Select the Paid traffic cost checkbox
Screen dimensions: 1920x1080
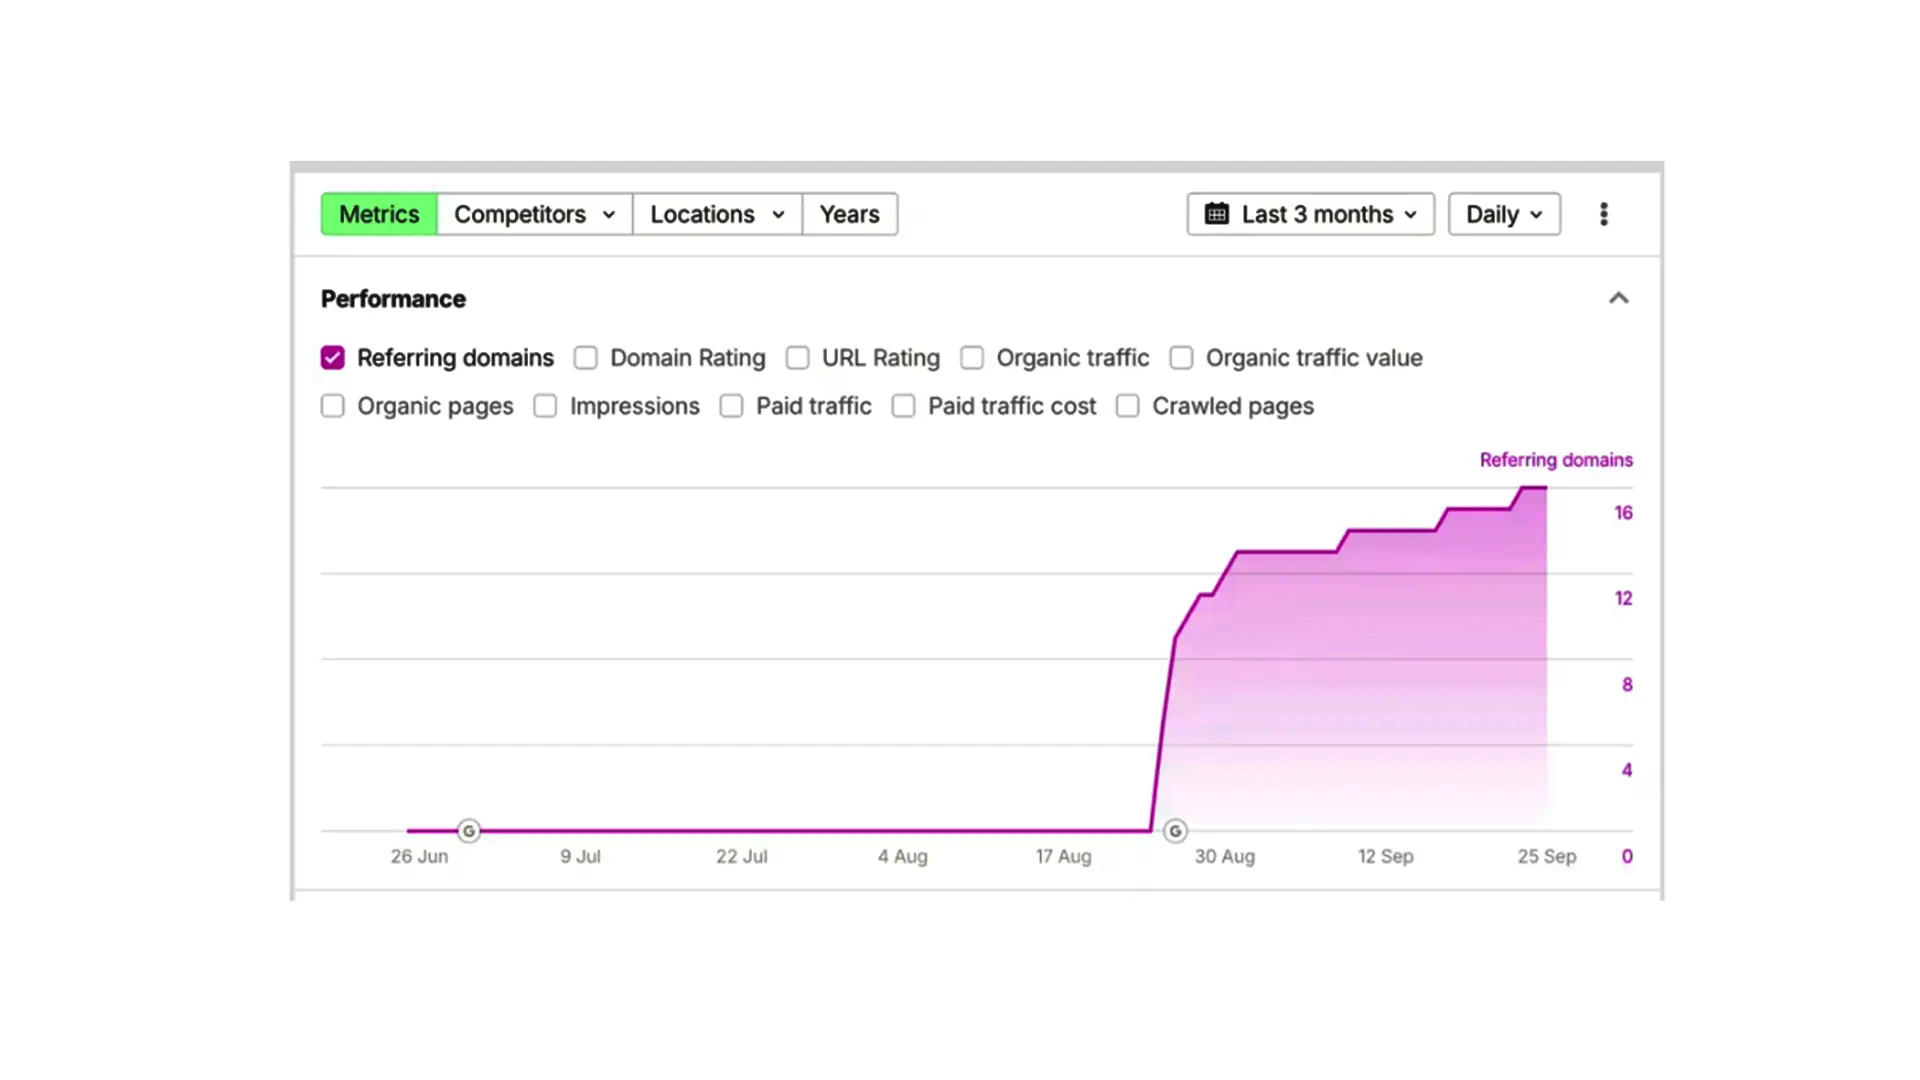pos(904,406)
